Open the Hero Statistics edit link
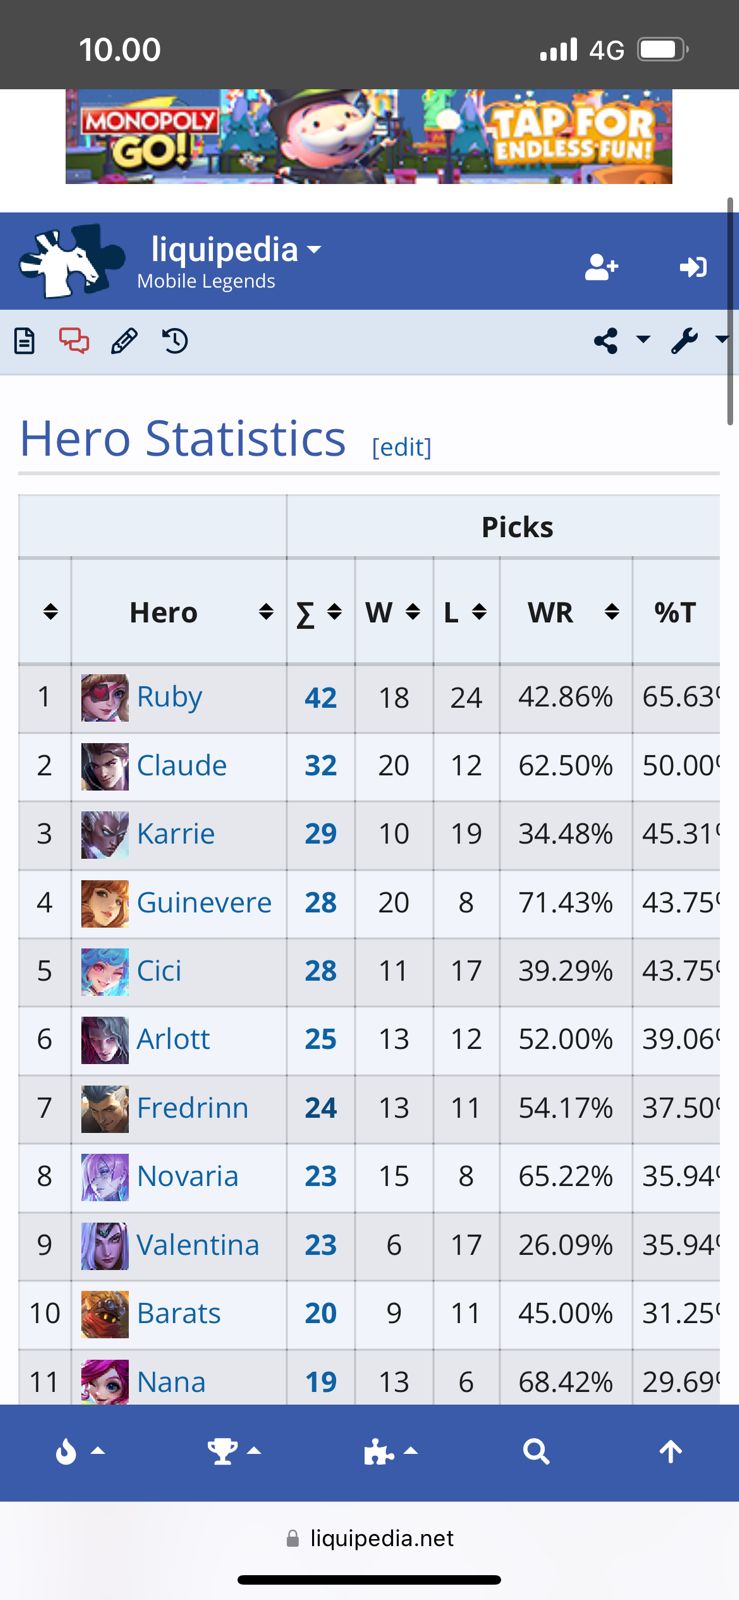 402,447
